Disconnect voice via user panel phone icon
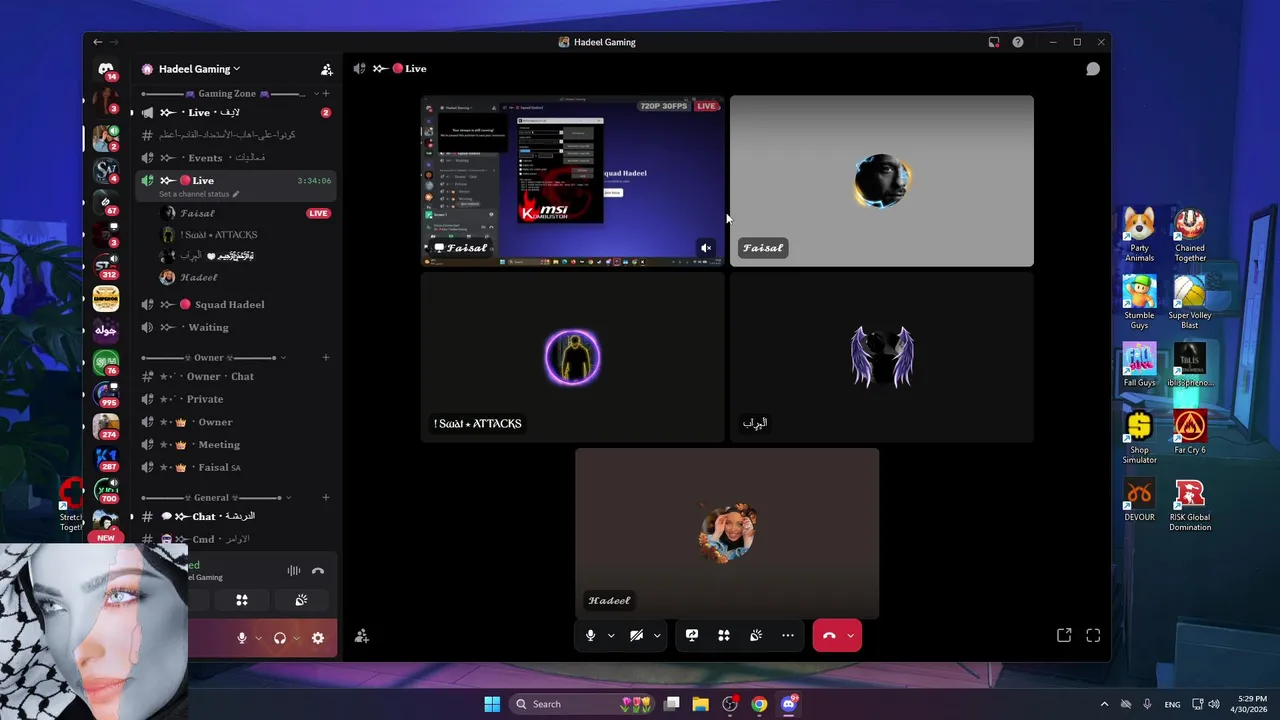1280x720 pixels. (318, 571)
